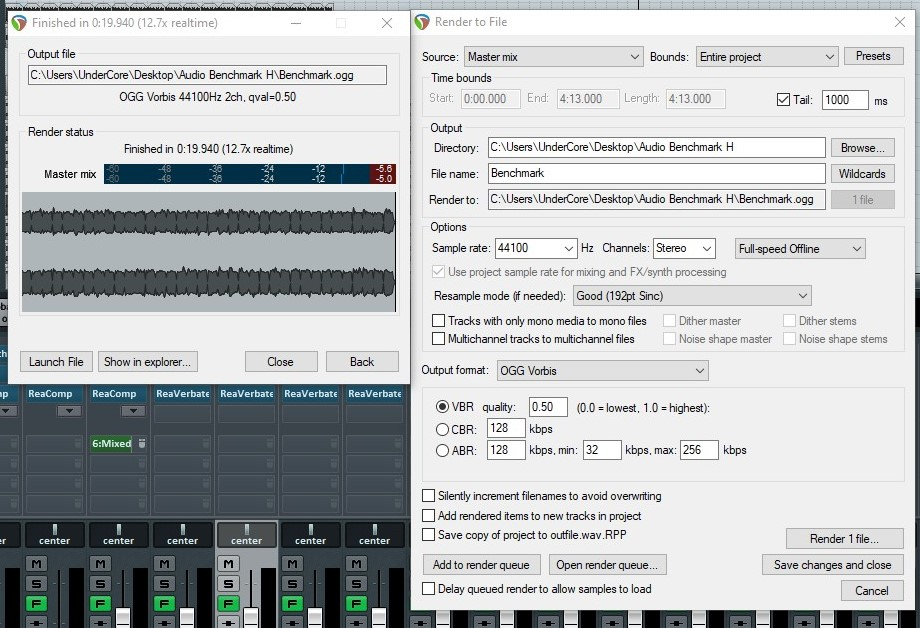Open the FX dropdown arrow under the 6:Mixed strip's ReaComp
Screen dimensions: 920x628
point(133,411)
